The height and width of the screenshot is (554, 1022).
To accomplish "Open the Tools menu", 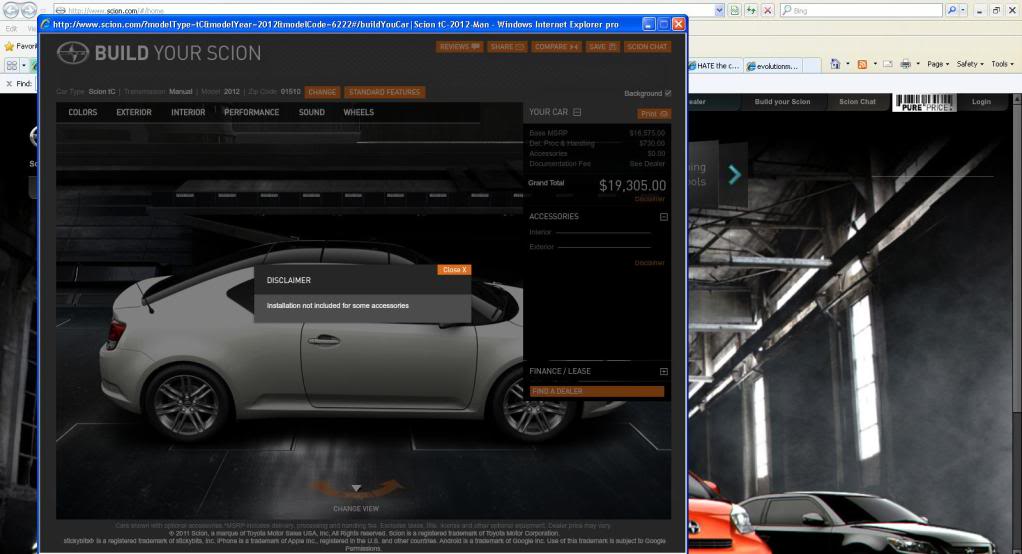I will click(1002, 64).
